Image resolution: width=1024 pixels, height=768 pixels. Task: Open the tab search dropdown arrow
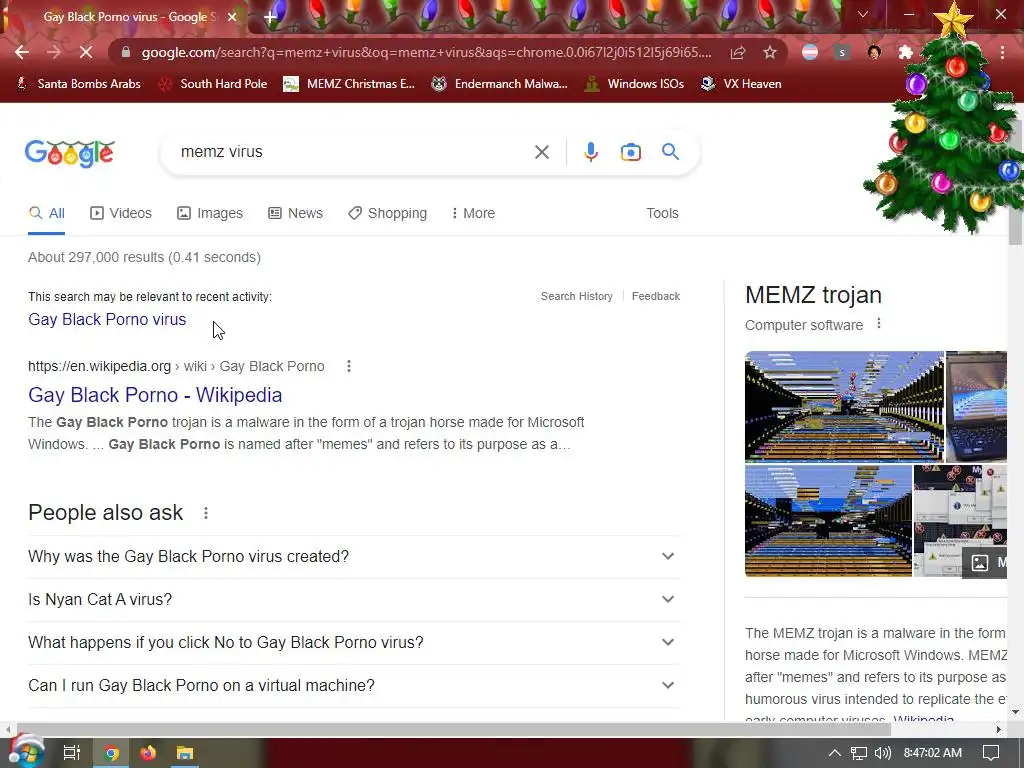click(863, 14)
